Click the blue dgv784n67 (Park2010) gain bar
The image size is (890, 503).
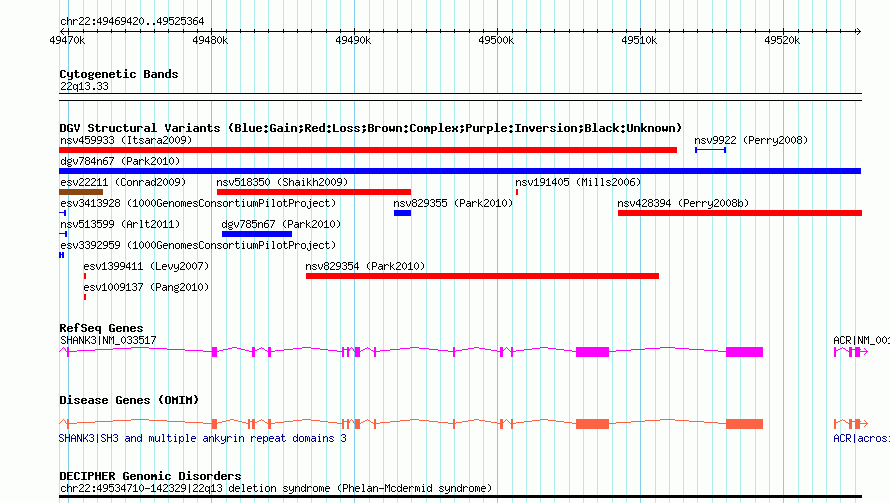(x=460, y=171)
